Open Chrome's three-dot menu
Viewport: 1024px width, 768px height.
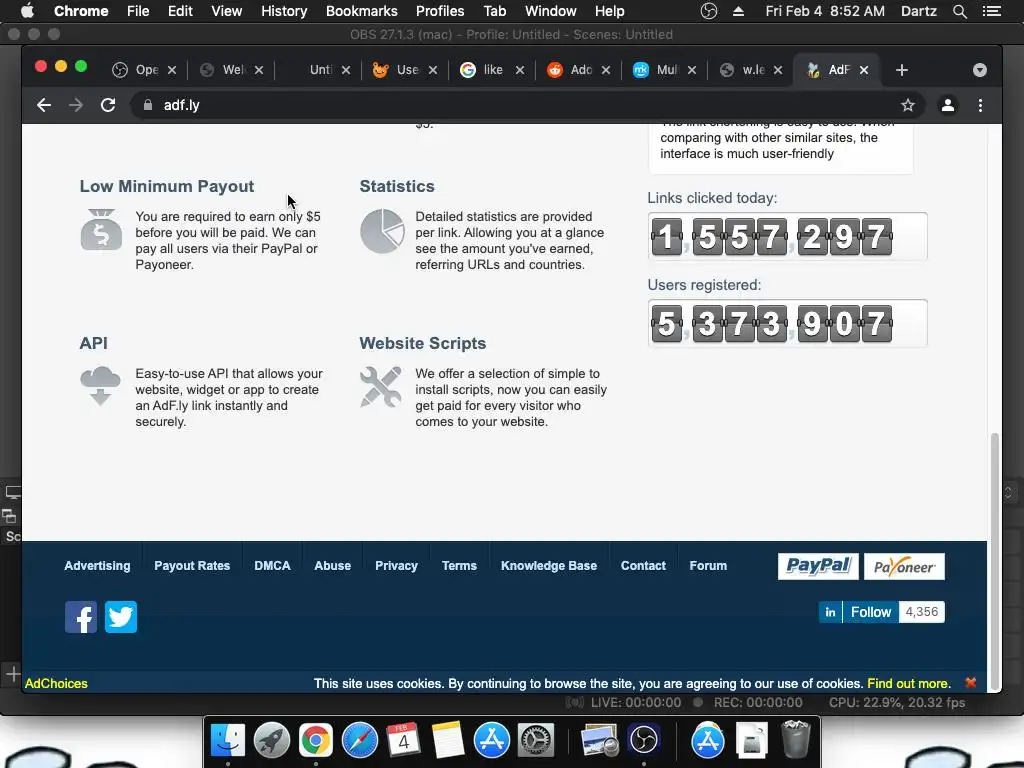[x=980, y=105]
